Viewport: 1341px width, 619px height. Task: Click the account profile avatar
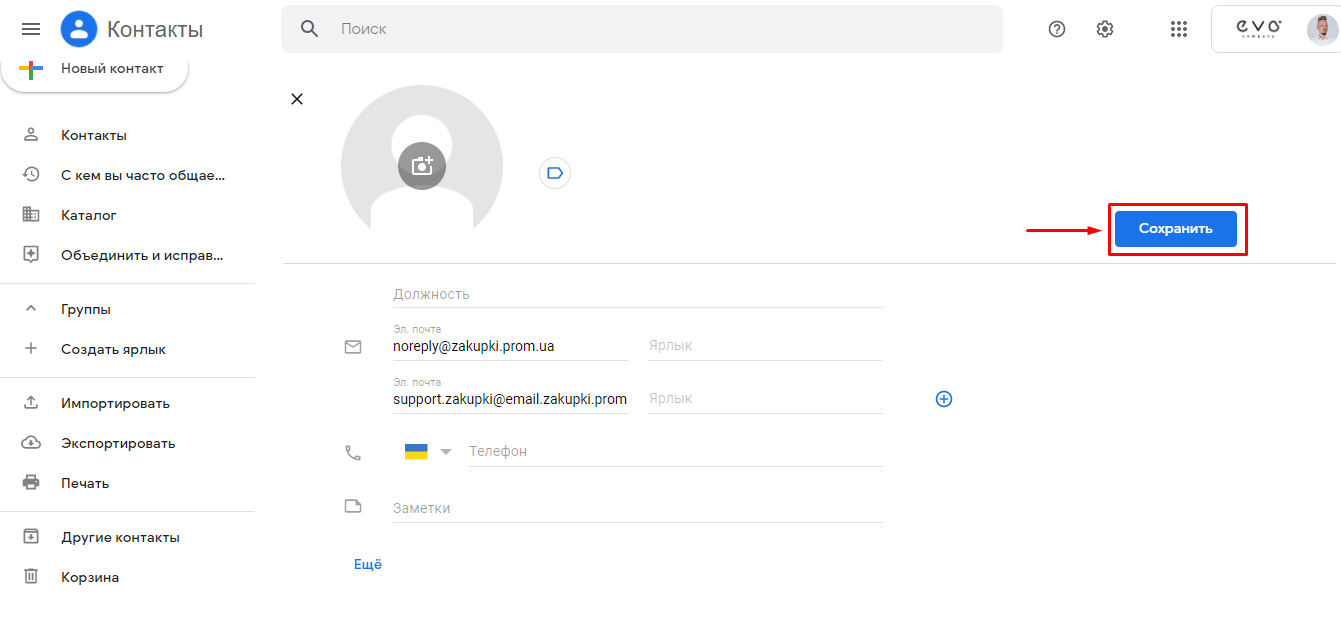(x=1322, y=29)
